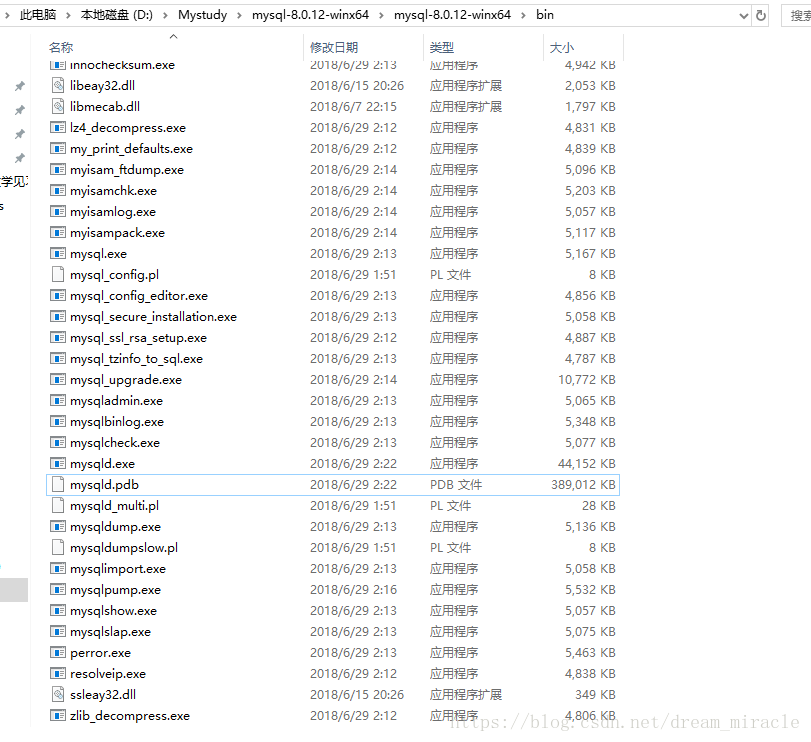
Task: Select mysql_ssl_rsa_setup.exe icon
Action: (58, 338)
